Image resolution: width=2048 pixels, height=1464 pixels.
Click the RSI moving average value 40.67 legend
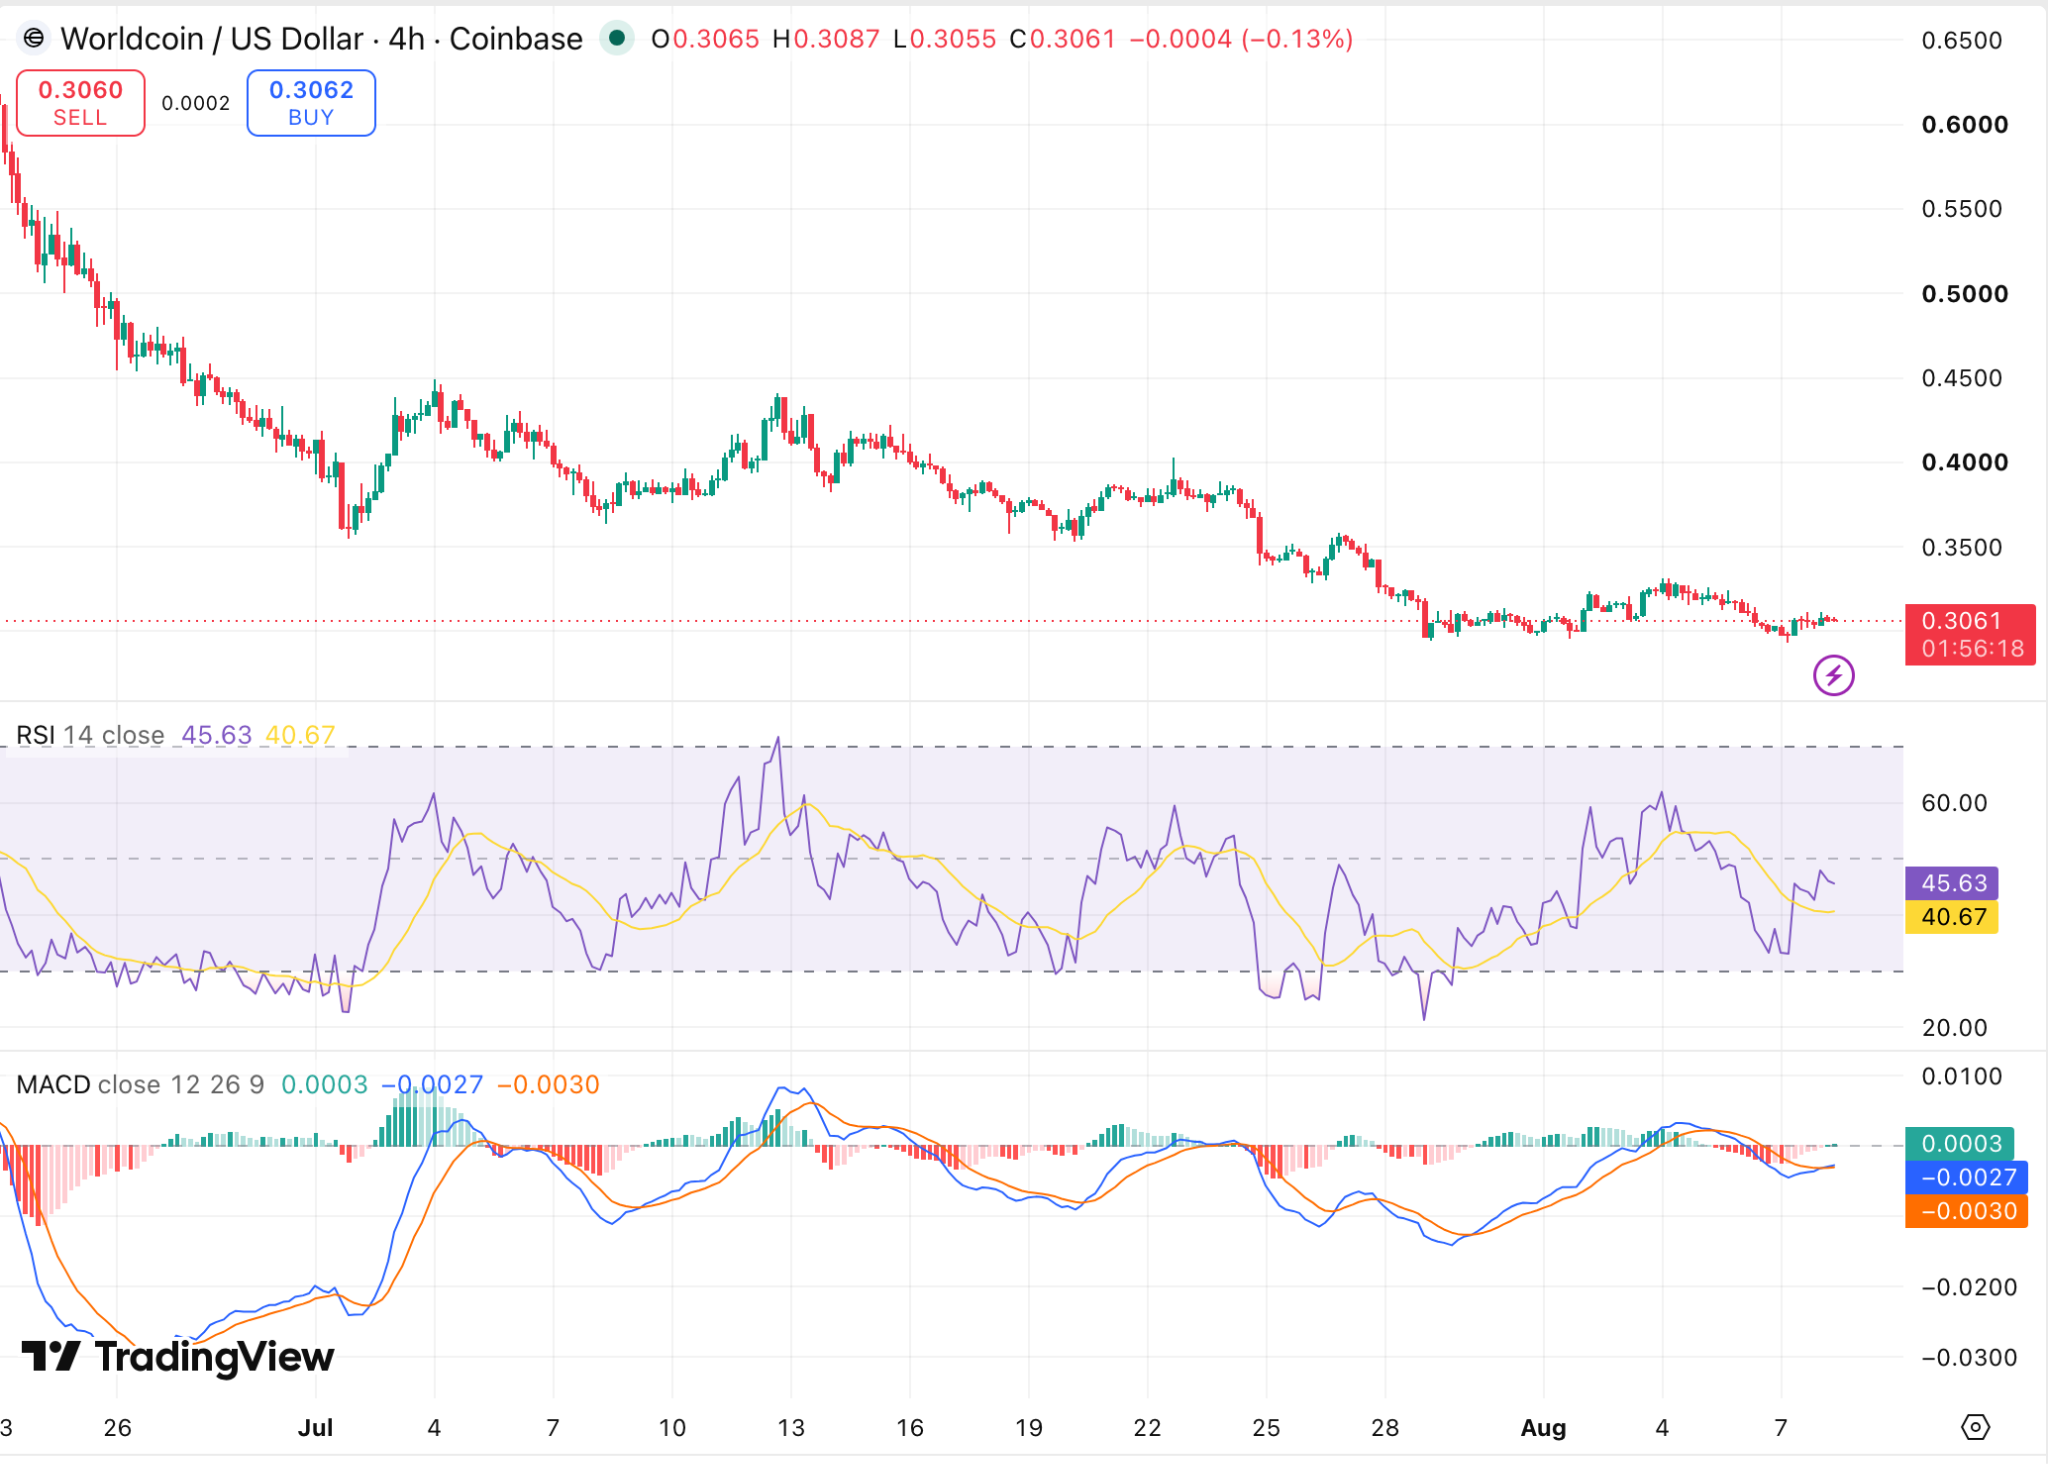click(300, 735)
